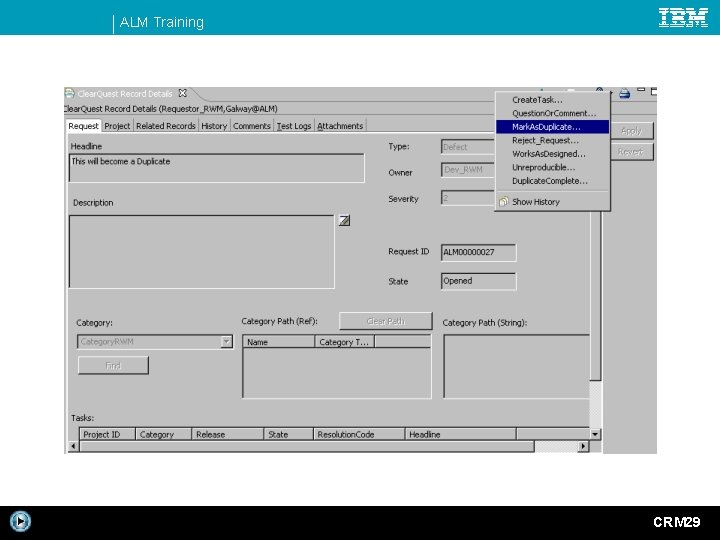Image resolution: width=720 pixels, height=540 pixels.
Task: Click the horizontal scrollbar left arrow
Action: coord(73,446)
